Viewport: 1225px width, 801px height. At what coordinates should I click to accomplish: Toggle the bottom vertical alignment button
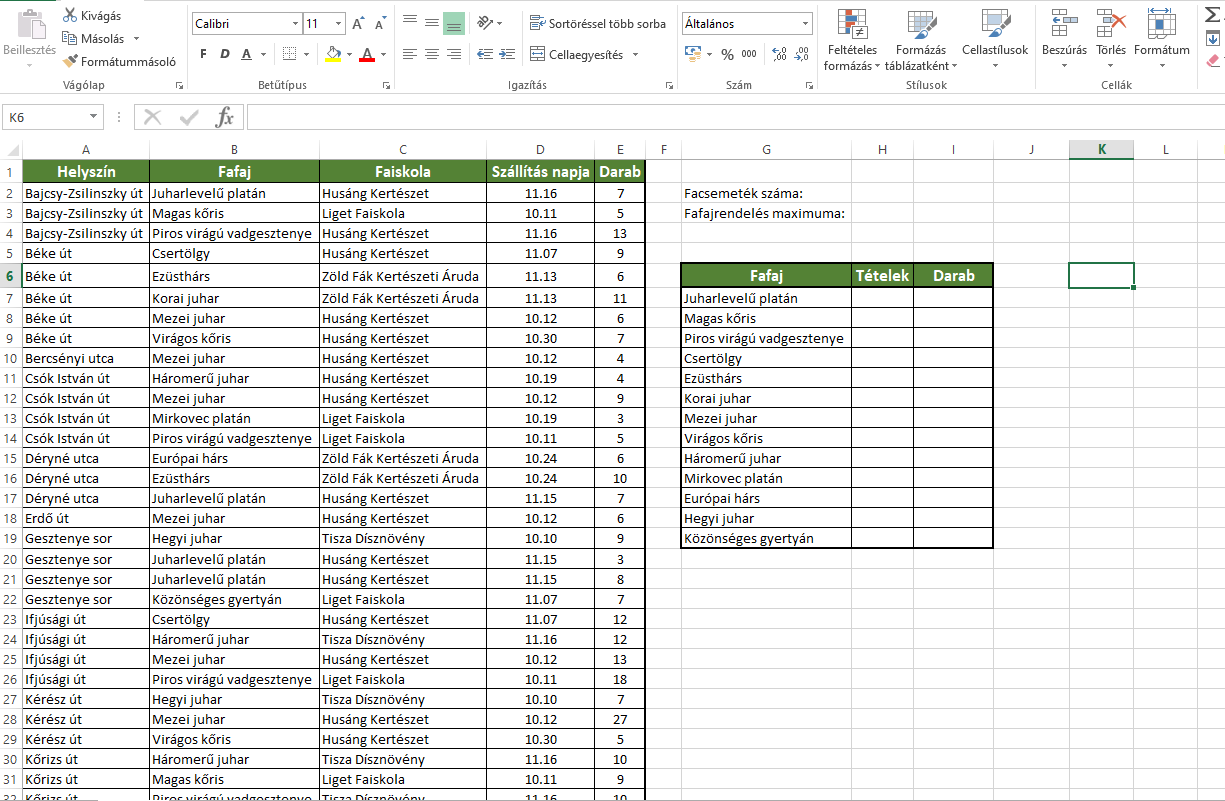click(454, 23)
